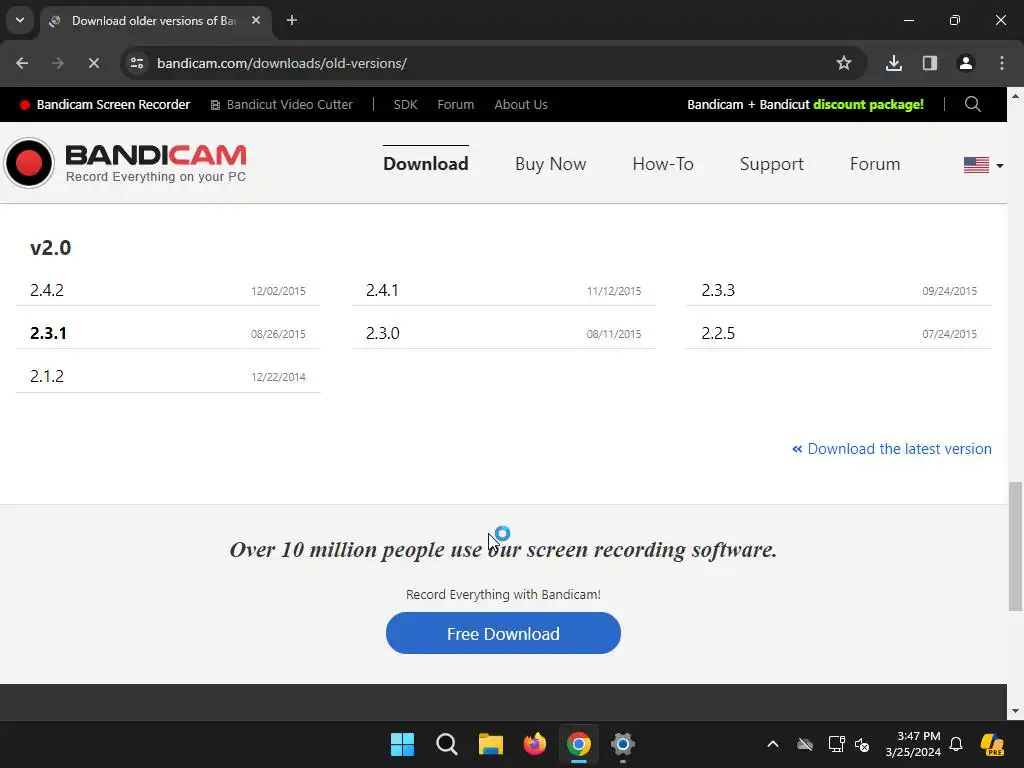Image resolution: width=1024 pixels, height=768 pixels.
Task: Bookmark this page with the star icon
Action: [x=844, y=63]
